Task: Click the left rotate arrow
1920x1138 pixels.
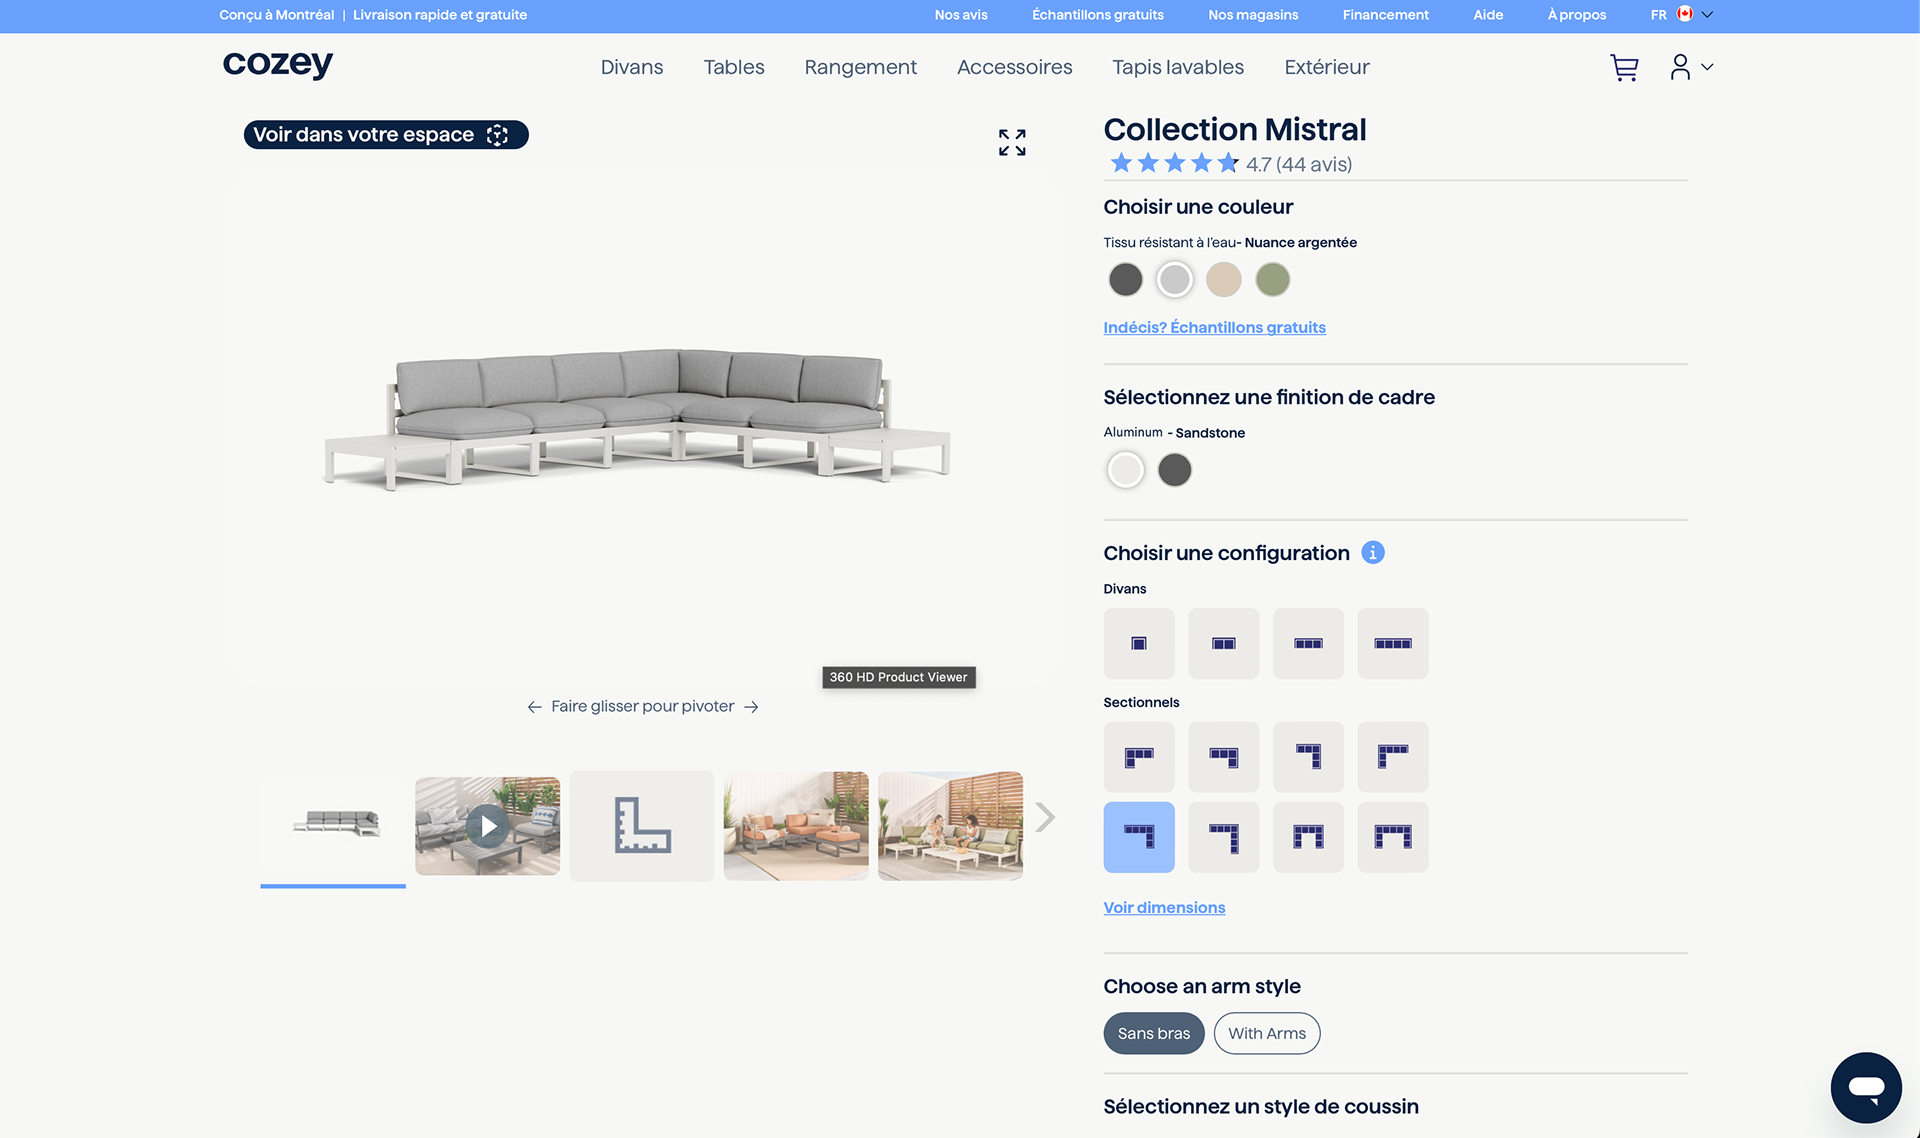Action: 534,707
